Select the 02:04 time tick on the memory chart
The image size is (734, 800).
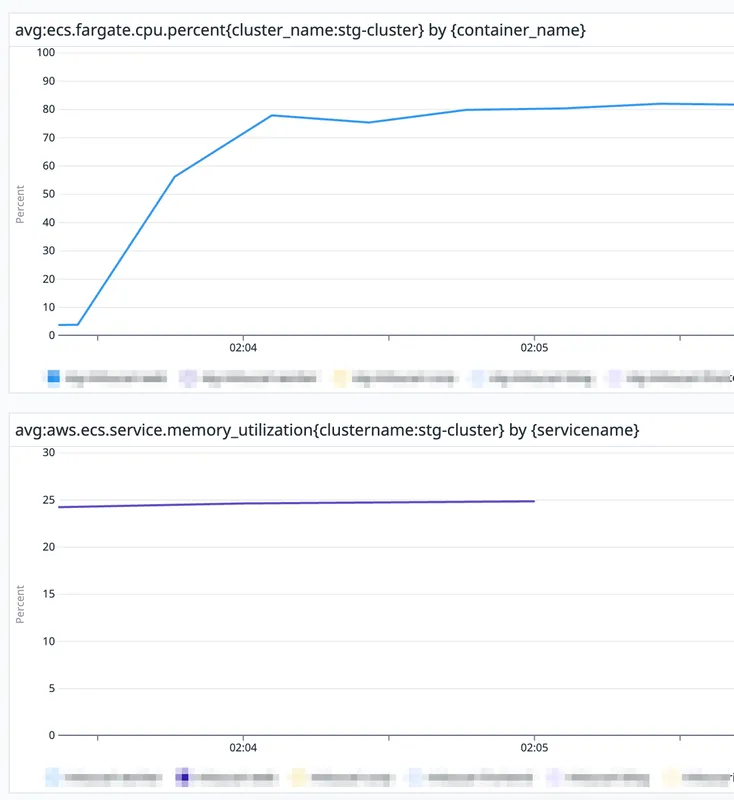[x=243, y=748]
